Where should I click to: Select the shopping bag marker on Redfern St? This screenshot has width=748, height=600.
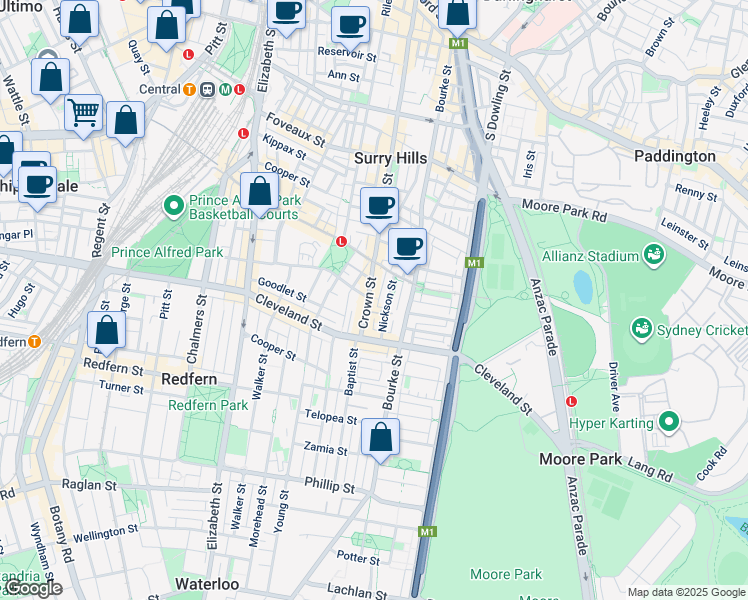coord(106,331)
